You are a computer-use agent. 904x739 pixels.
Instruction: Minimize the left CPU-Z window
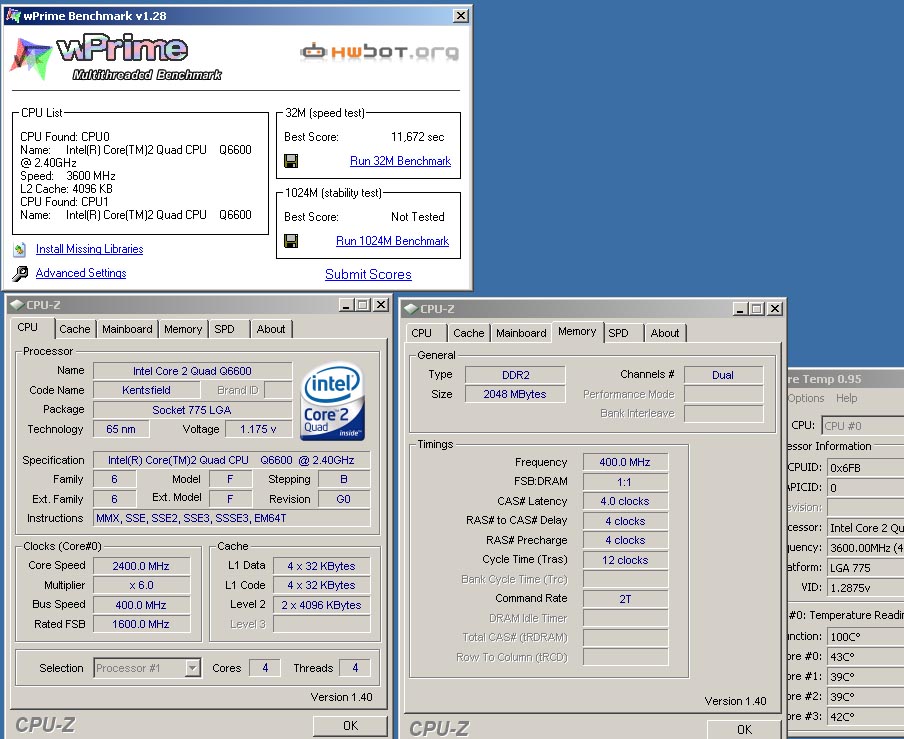click(x=346, y=305)
